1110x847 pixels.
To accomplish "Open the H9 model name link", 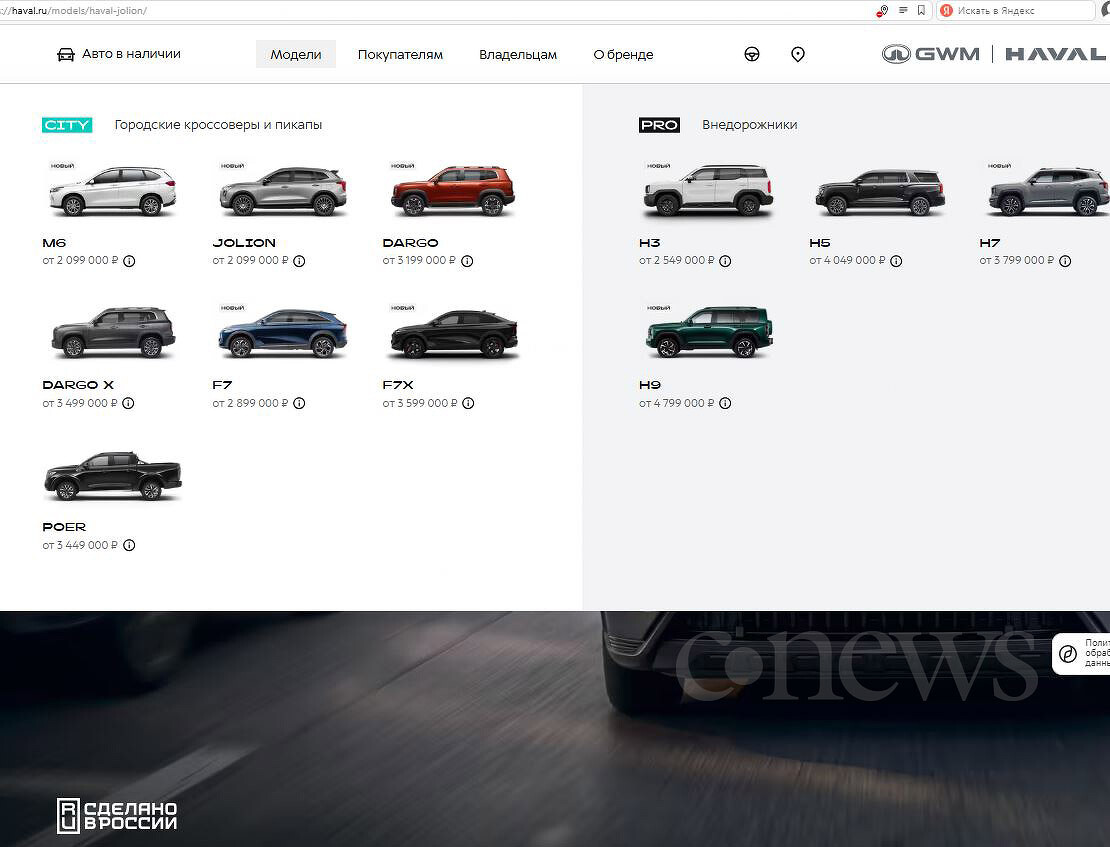I will pyautogui.click(x=650, y=385).
